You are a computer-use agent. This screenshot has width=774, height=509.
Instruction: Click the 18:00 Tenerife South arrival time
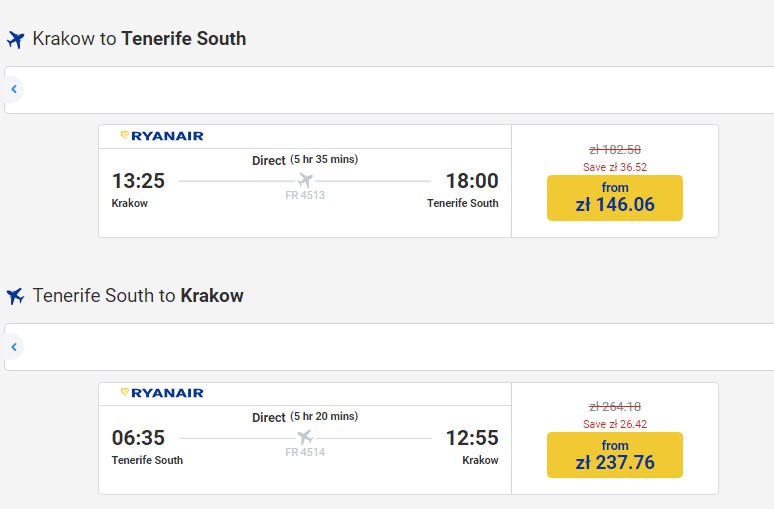click(x=471, y=181)
